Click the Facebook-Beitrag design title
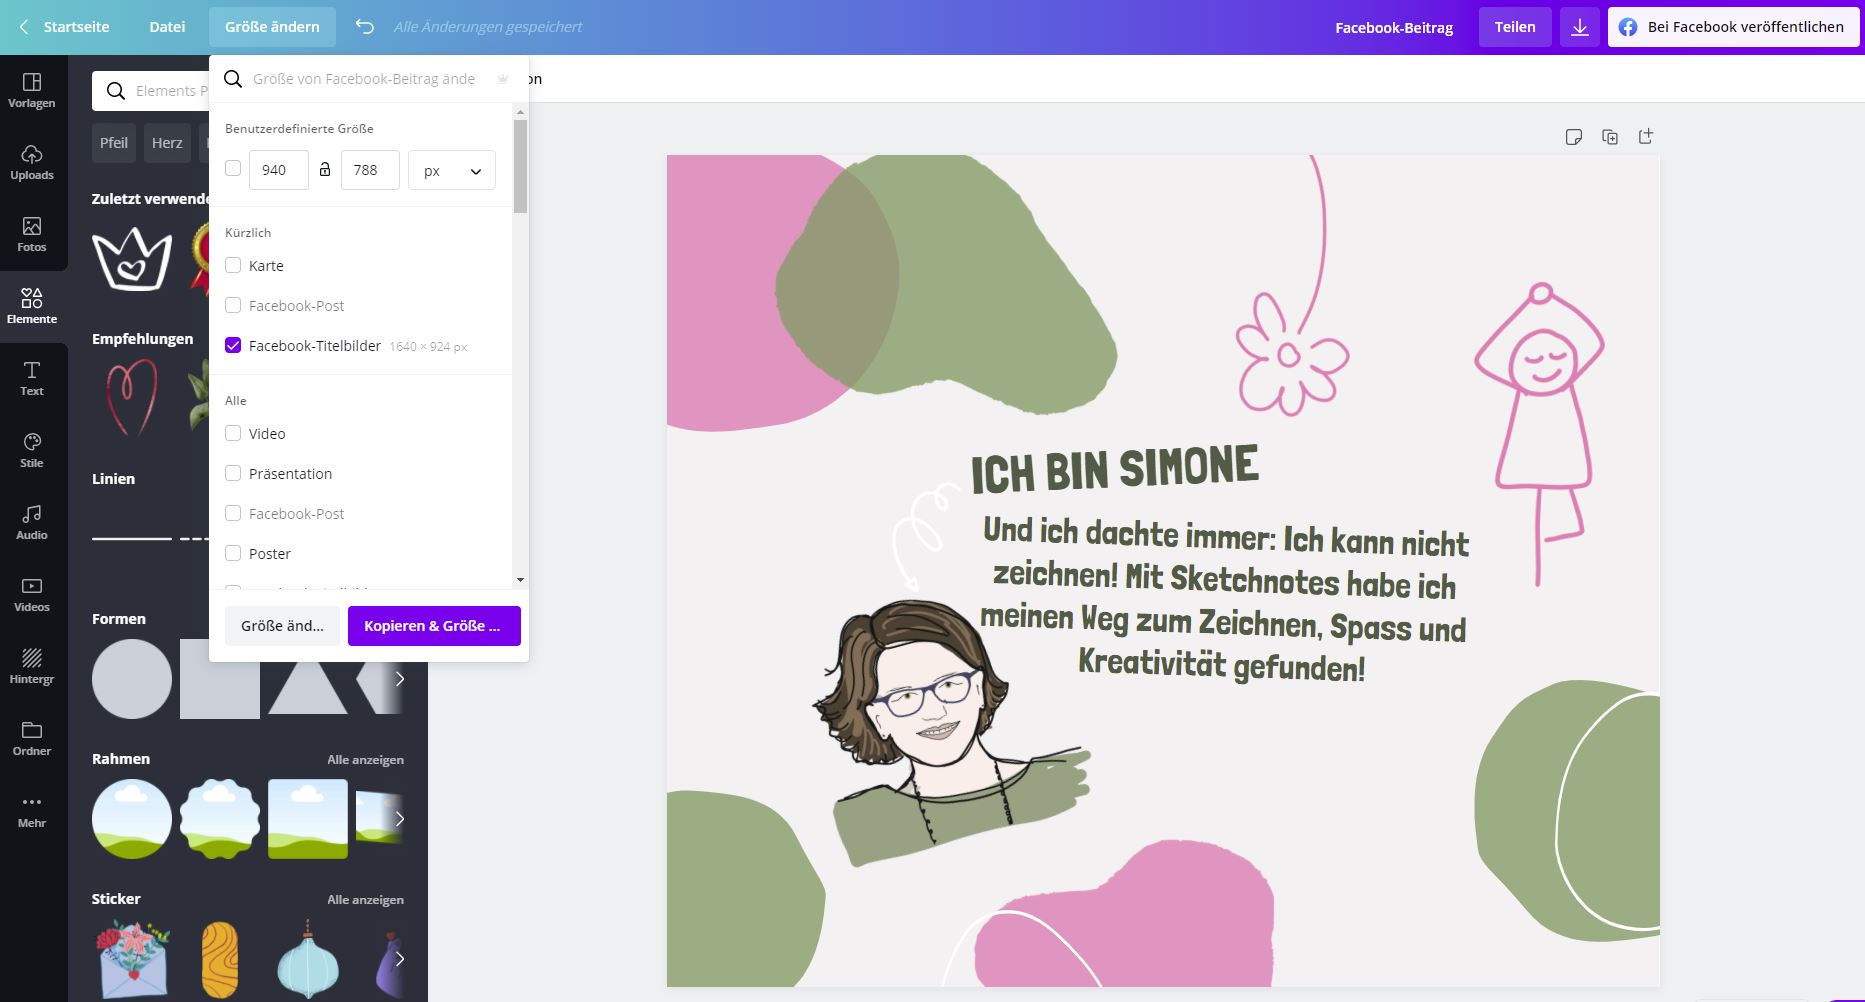The height and width of the screenshot is (1002, 1865). (x=1394, y=28)
